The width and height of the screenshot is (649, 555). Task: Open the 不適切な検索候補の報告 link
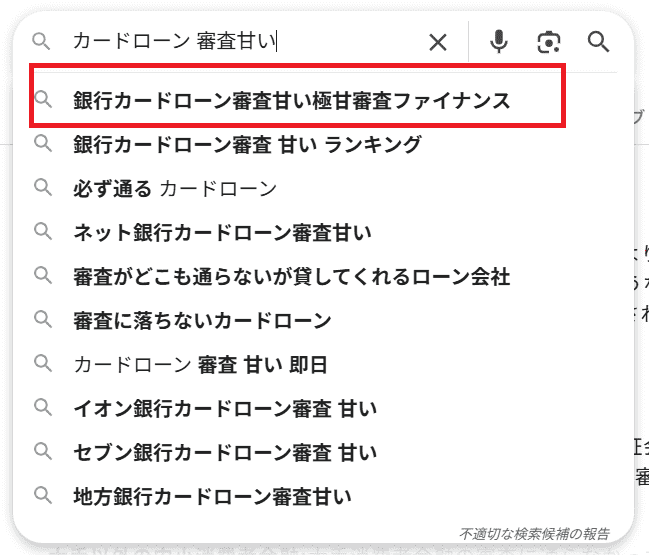[x=533, y=533]
